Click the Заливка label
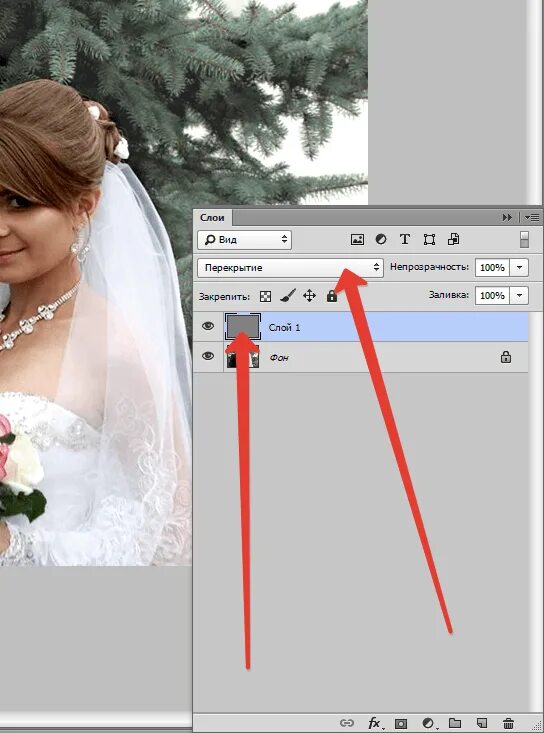The height and width of the screenshot is (733, 544). point(449,295)
